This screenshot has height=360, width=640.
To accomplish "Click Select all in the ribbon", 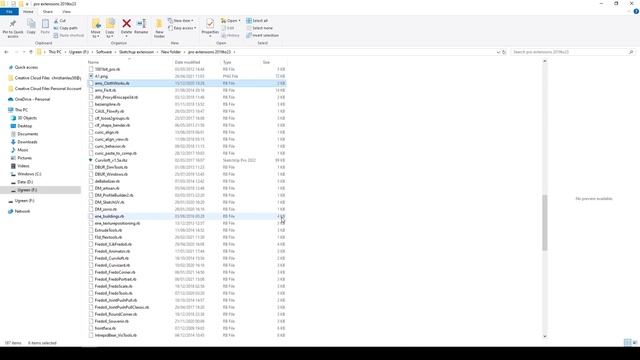I will point(257,20).
